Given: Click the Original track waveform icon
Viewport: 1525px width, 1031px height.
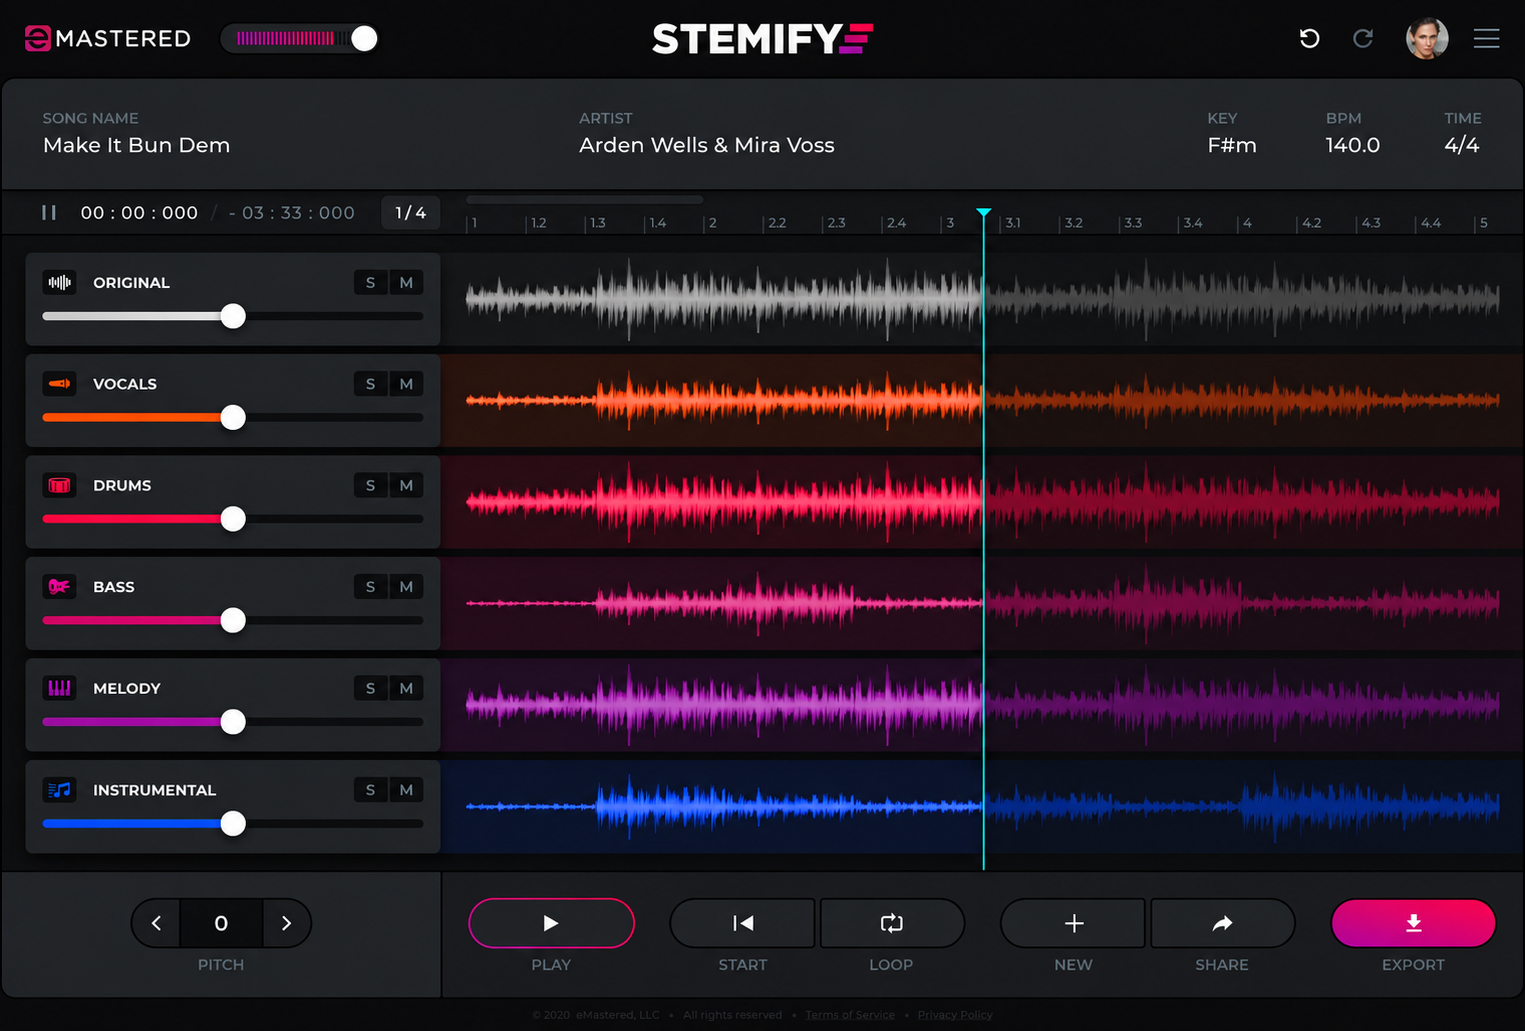Looking at the screenshot, I should click(60, 283).
